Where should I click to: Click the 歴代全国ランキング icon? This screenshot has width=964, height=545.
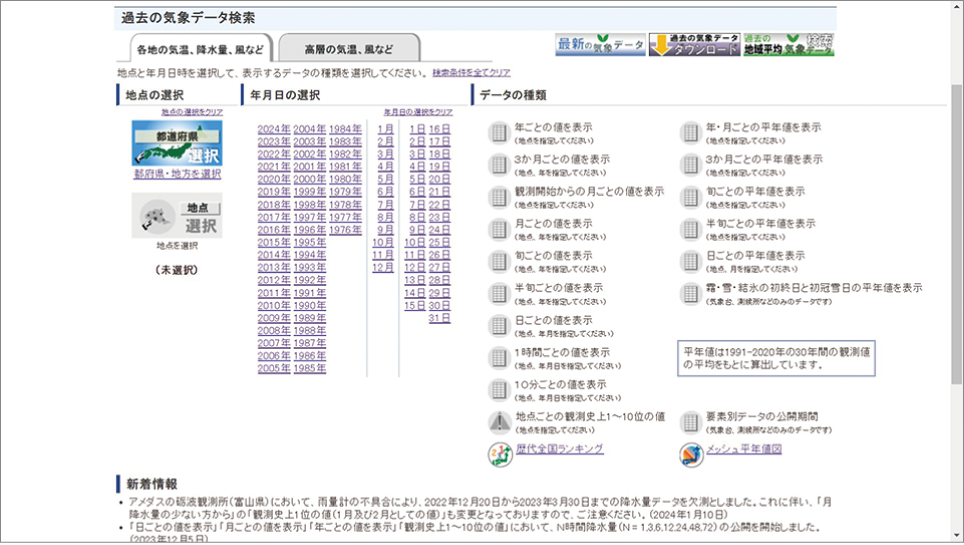[x=499, y=453]
